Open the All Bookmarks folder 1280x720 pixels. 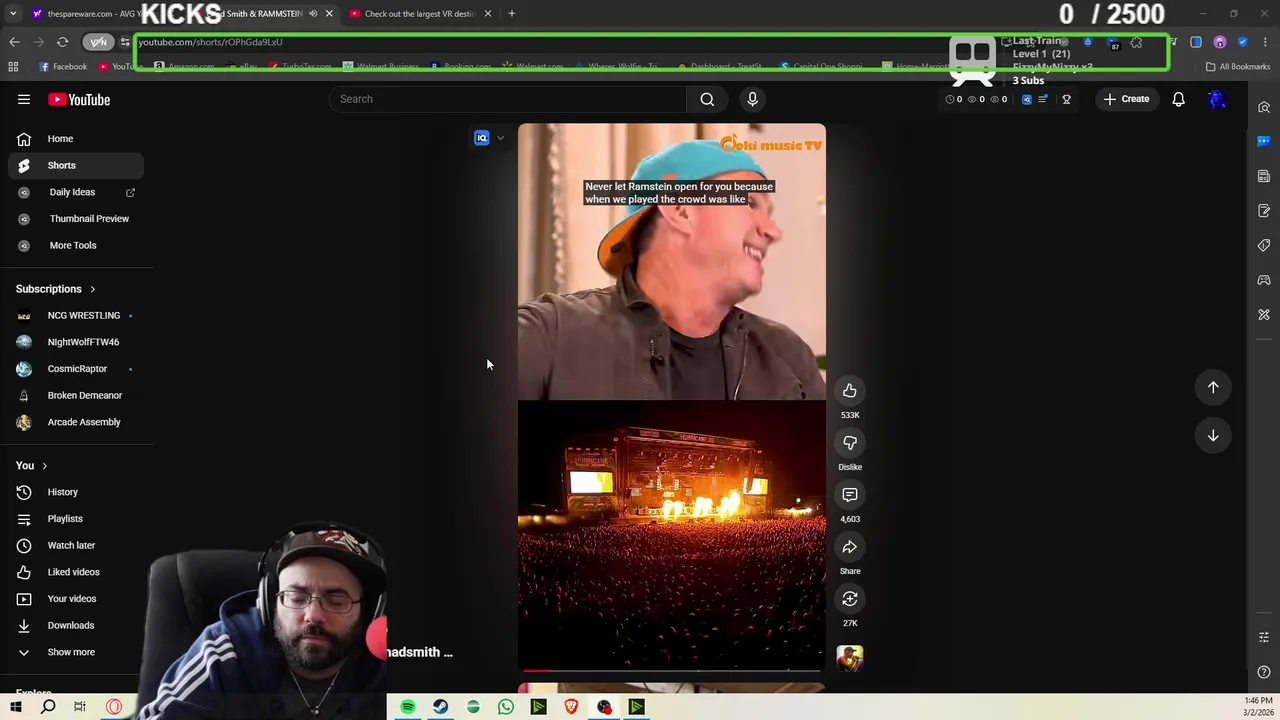coord(1238,67)
